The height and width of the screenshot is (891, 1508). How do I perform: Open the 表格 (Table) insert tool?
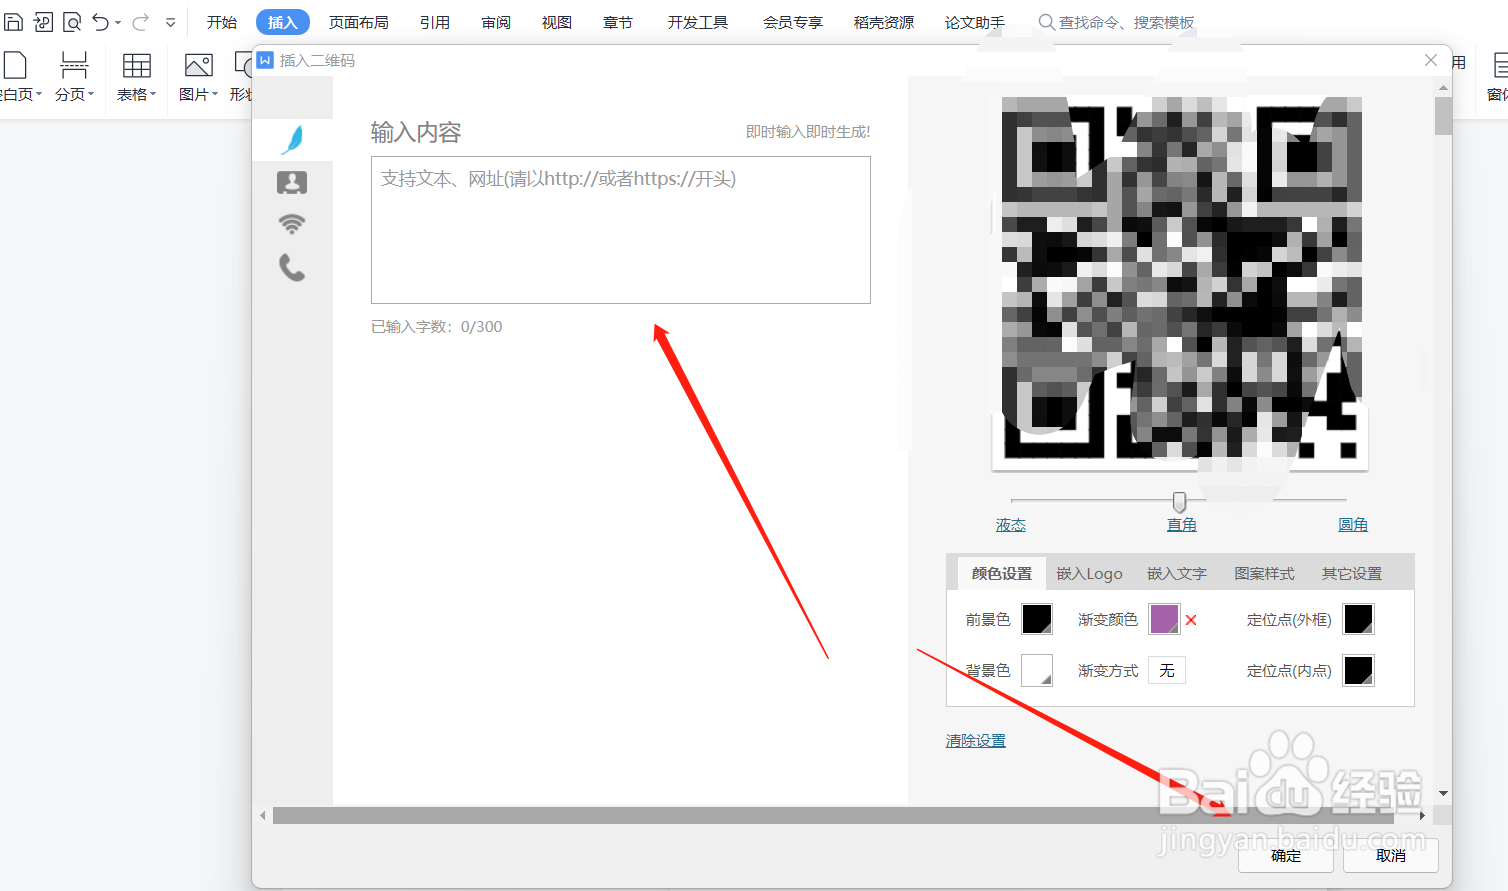tap(136, 78)
